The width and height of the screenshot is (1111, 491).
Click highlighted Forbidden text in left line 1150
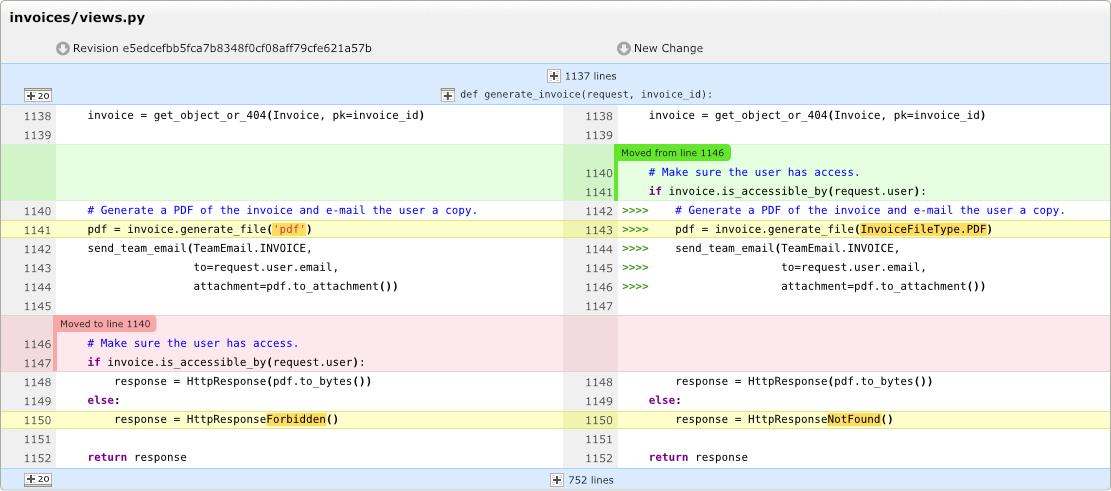tap(296, 419)
